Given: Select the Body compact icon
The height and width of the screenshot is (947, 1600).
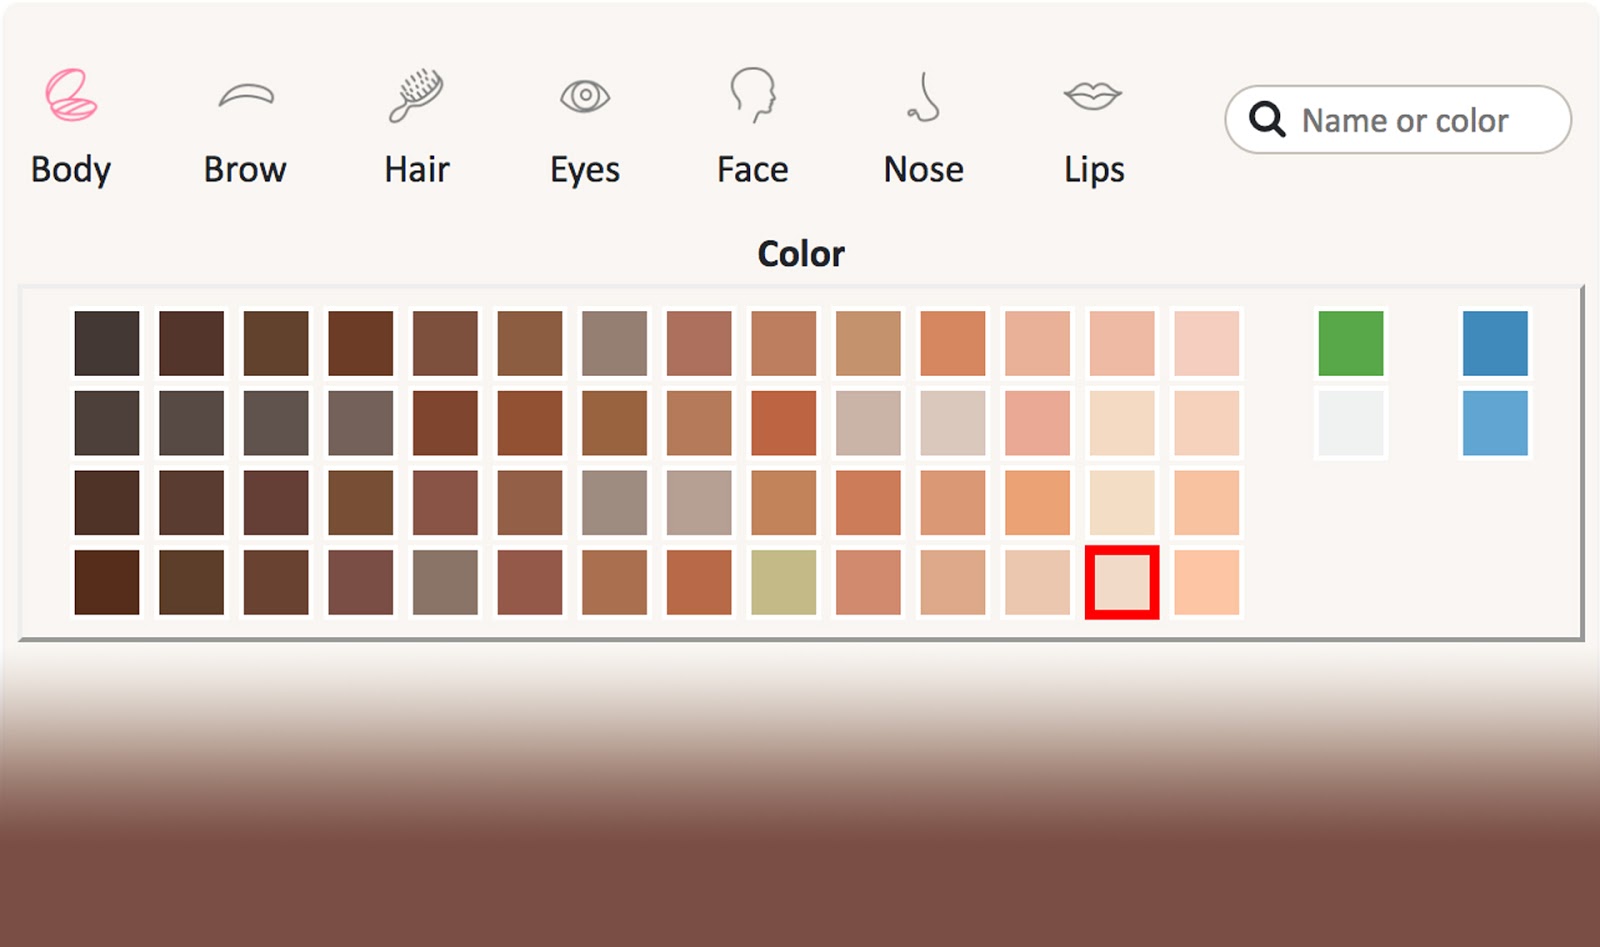Looking at the screenshot, I should 71,95.
